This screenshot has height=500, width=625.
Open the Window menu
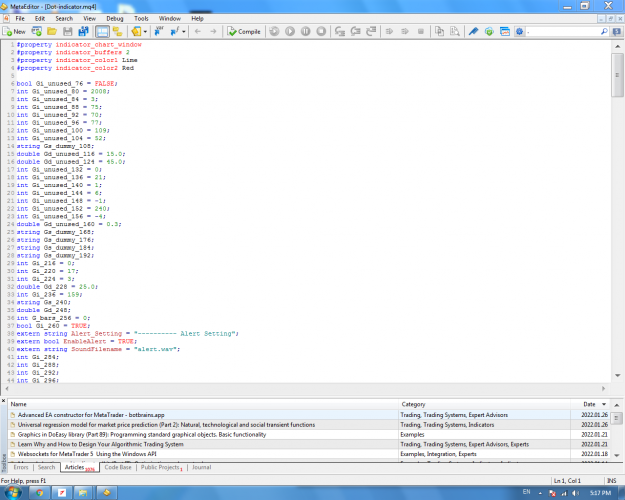(x=170, y=18)
